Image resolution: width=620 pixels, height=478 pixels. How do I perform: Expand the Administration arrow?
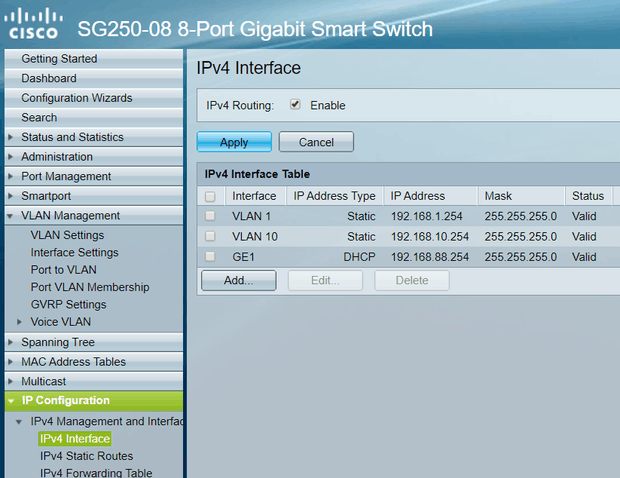pos(11,157)
